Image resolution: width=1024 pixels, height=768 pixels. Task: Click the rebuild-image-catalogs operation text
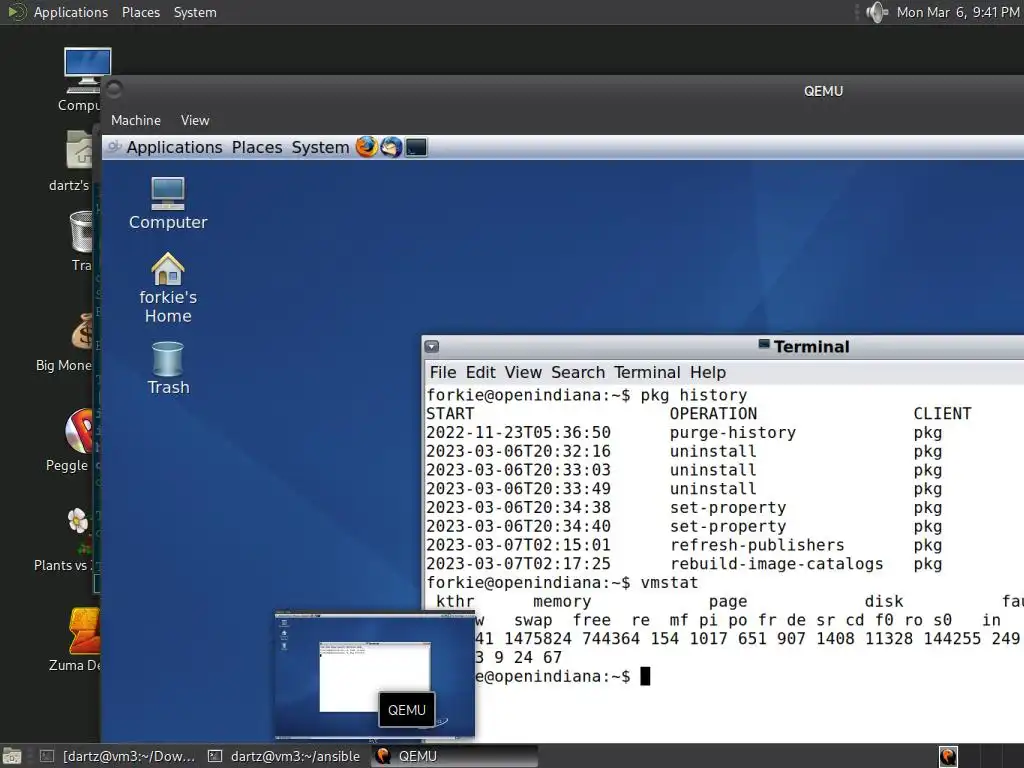point(776,564)
